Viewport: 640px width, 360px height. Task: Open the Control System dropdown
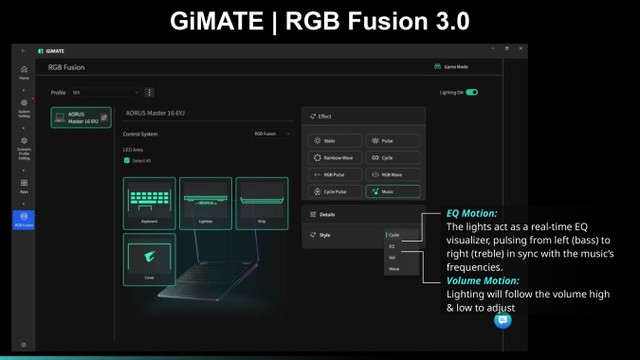coord(271,134)
